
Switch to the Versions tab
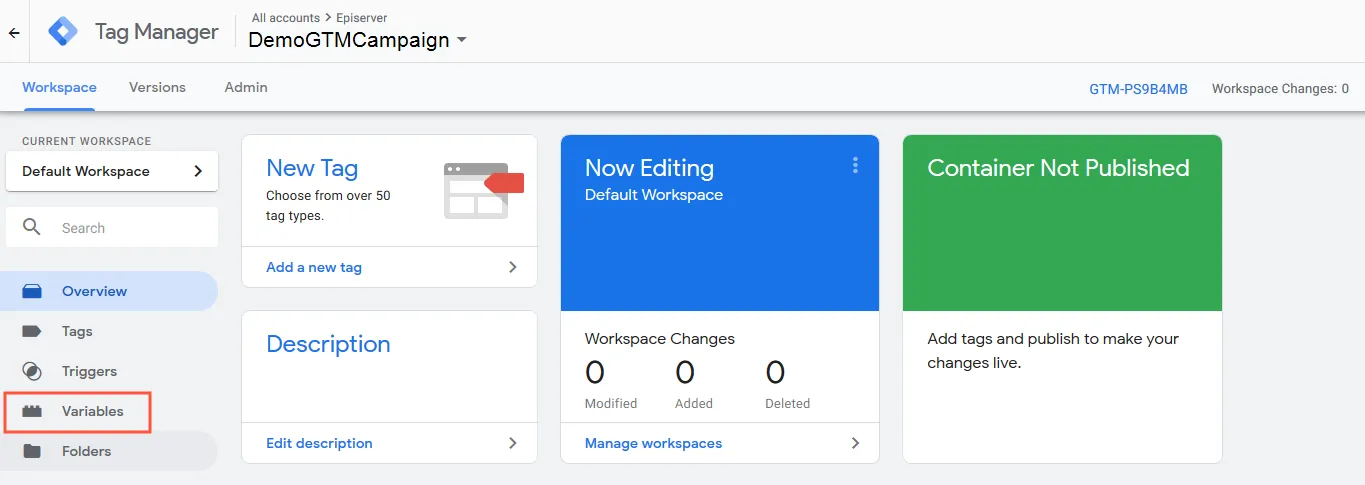click(157, 87)
